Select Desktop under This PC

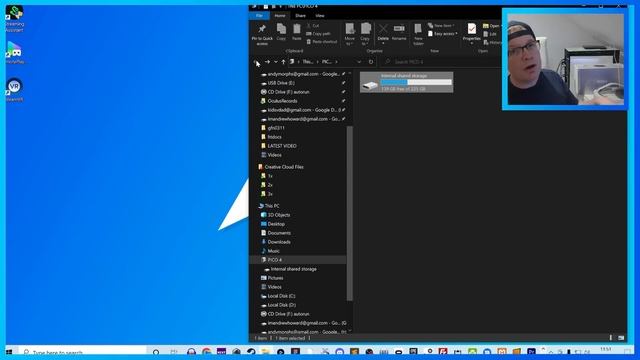(x=276, y=224)
